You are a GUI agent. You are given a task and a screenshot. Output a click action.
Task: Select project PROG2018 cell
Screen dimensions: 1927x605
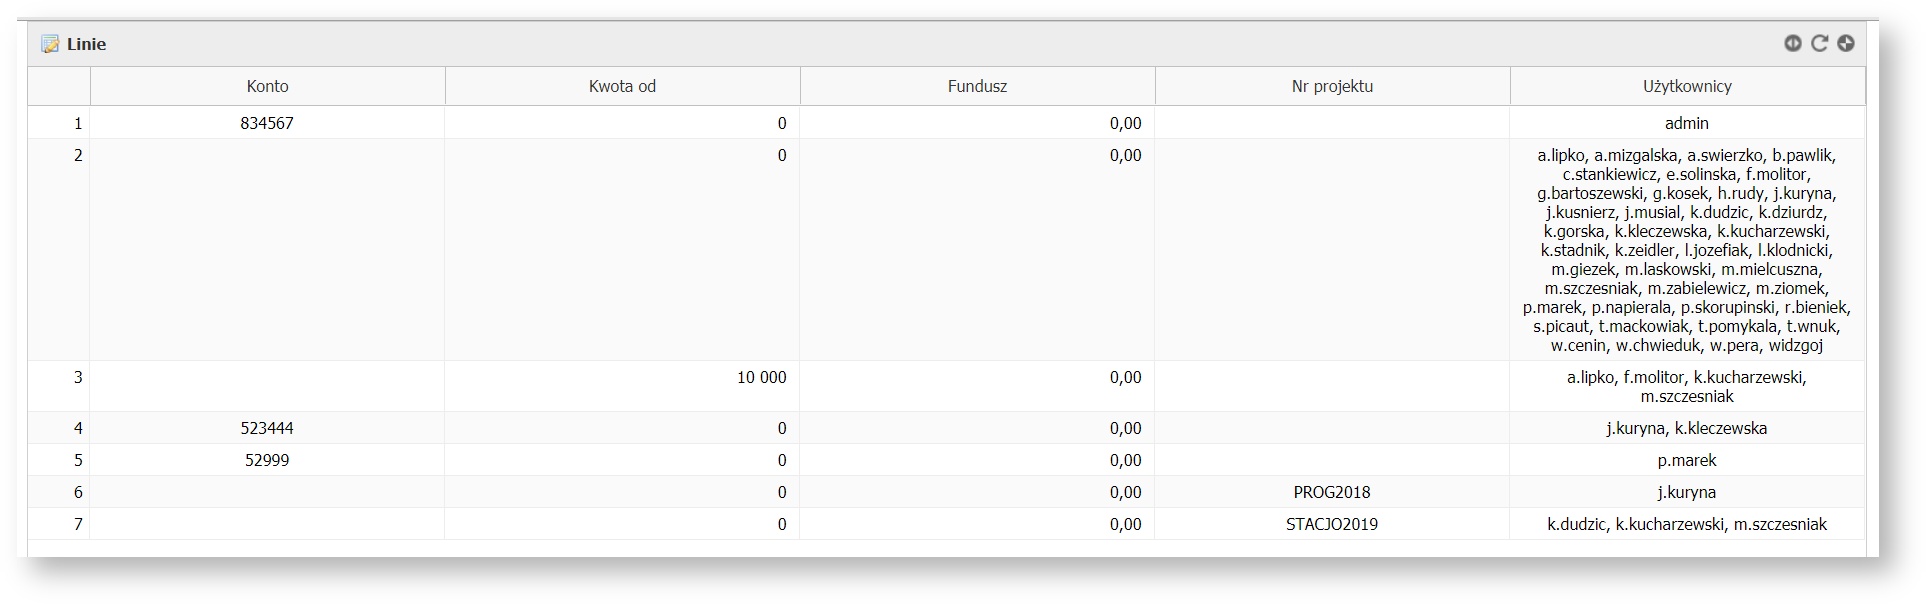click(x=1332, y=492)
